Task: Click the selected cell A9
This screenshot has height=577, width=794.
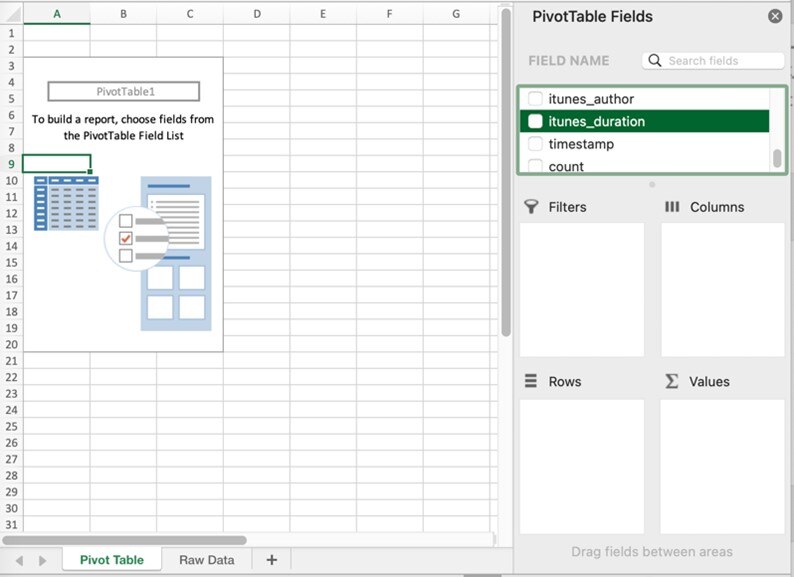Action: (57, 164)
